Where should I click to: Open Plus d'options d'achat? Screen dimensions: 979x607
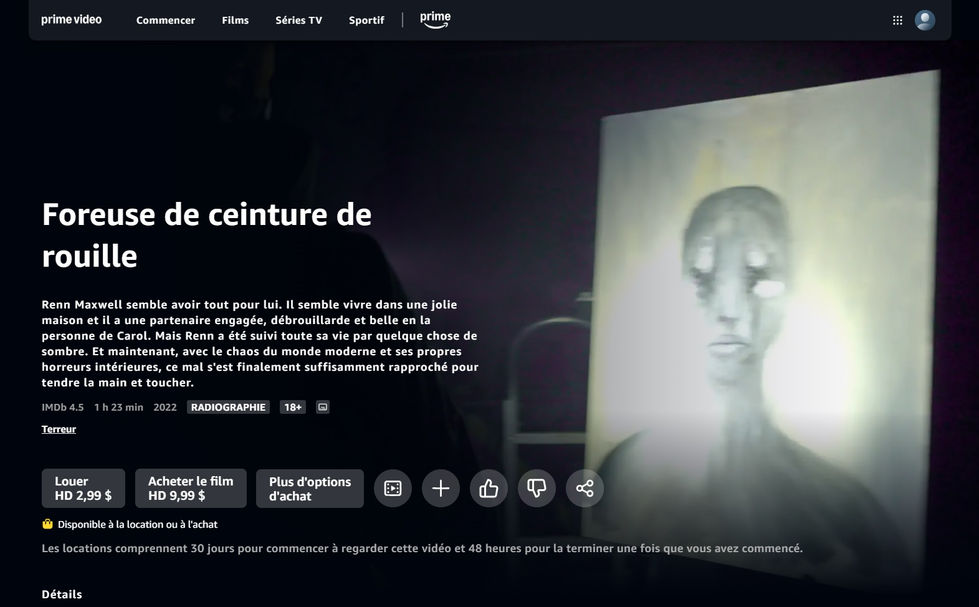[x=310, y=488]
